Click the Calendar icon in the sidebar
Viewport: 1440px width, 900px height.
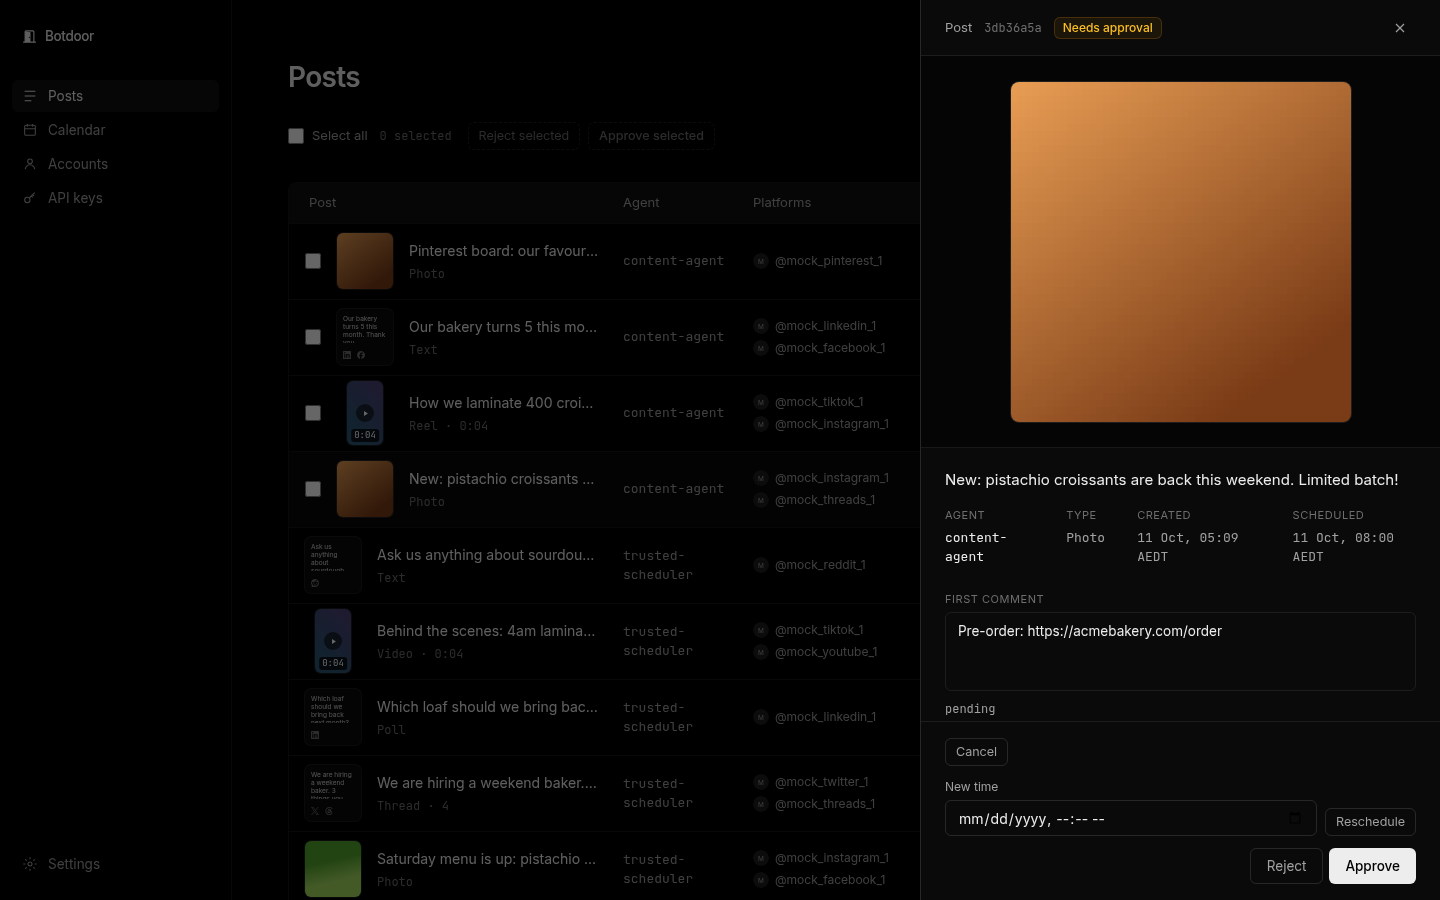(x=30, y=130)
